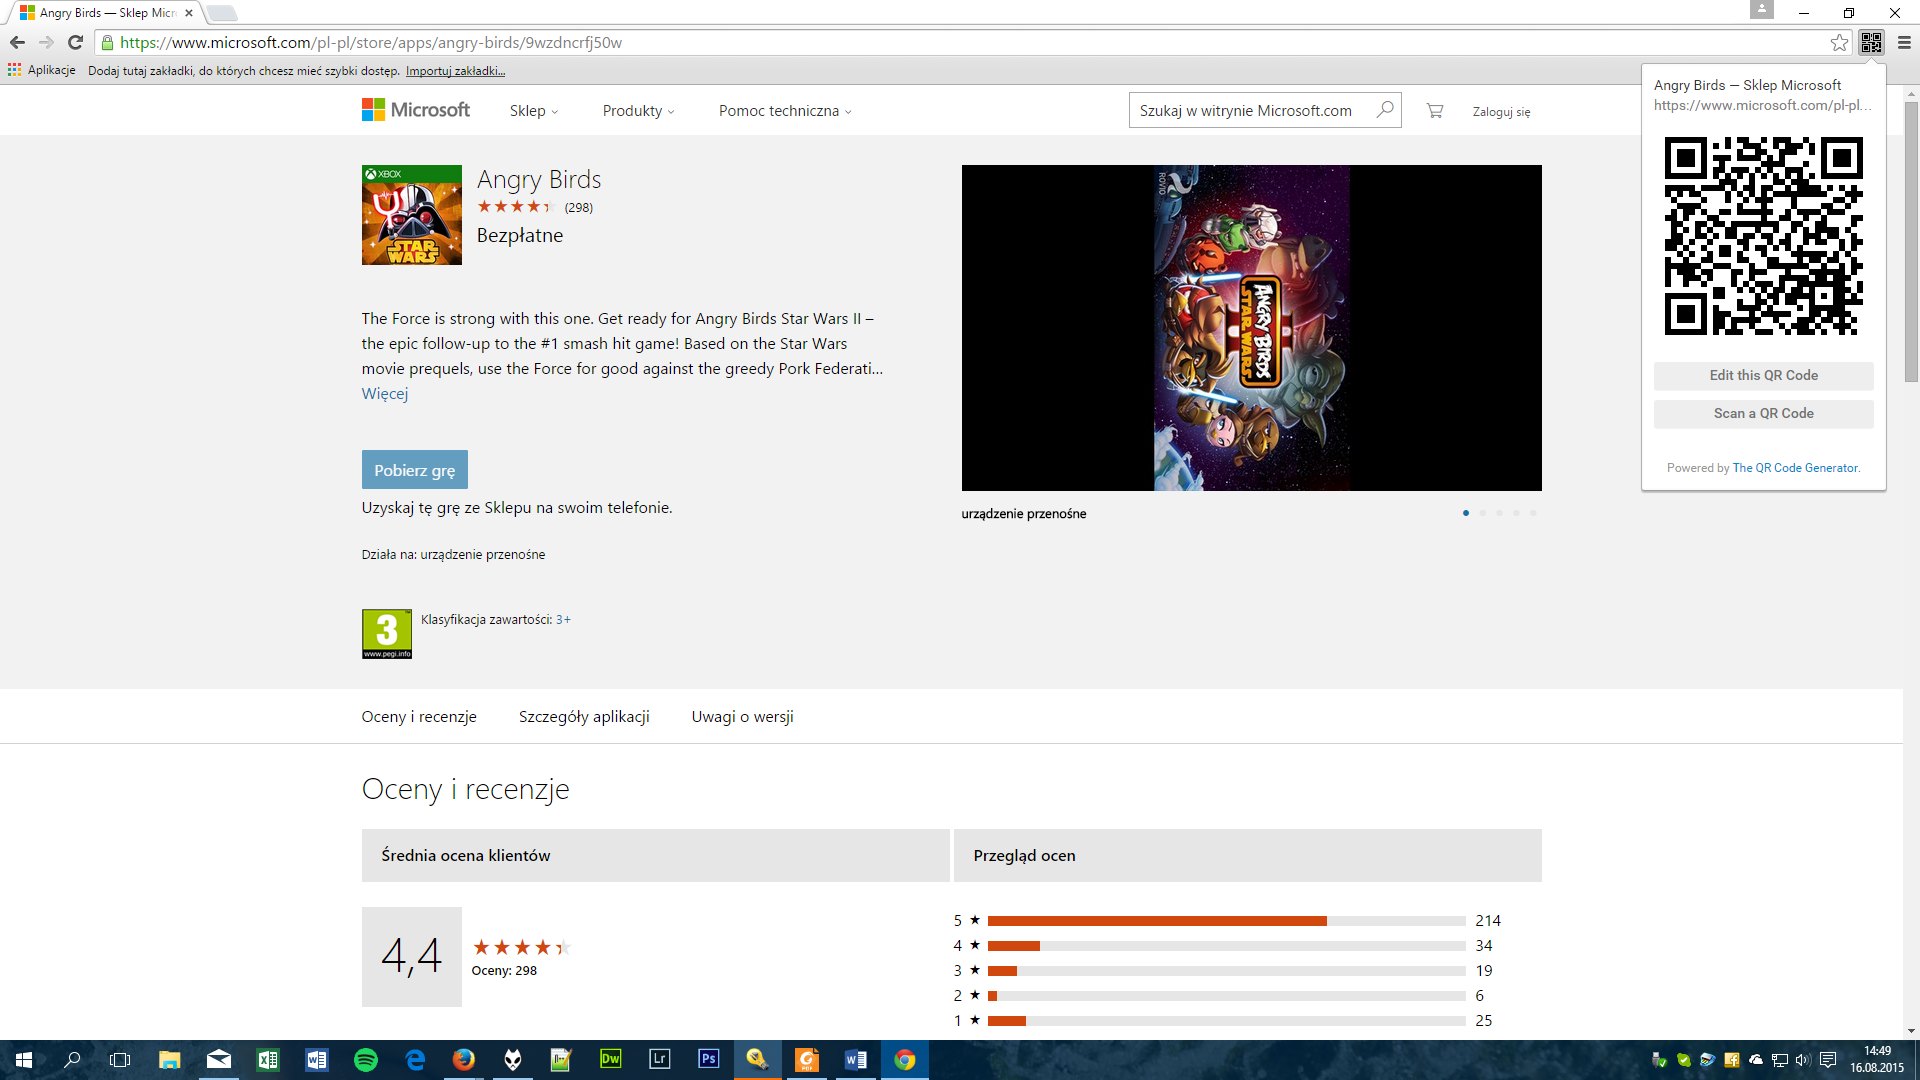Screen dimensions: 1920x1080
Task: Open File Explorer from the taskbar
Action: point(170,1060)
